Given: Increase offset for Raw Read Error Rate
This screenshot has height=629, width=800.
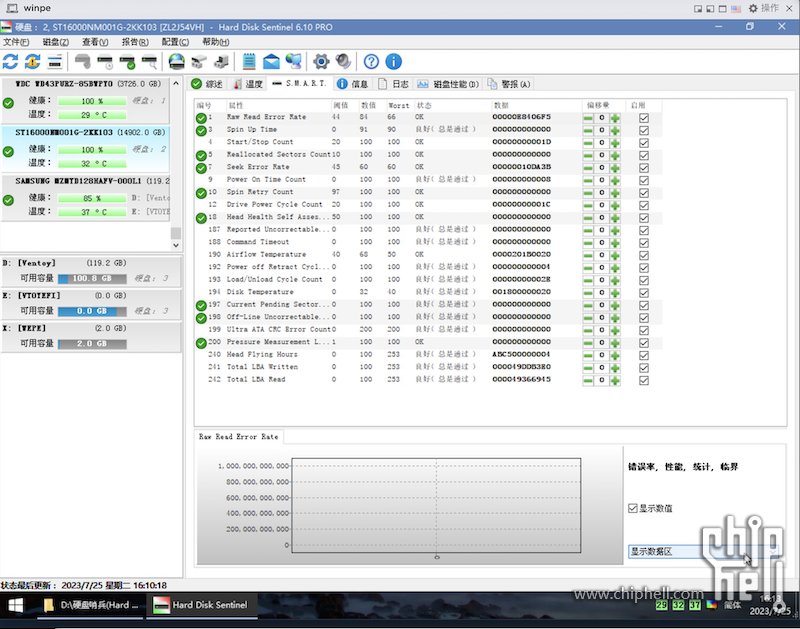Looking at the screenshot, I should click(615, 118).
